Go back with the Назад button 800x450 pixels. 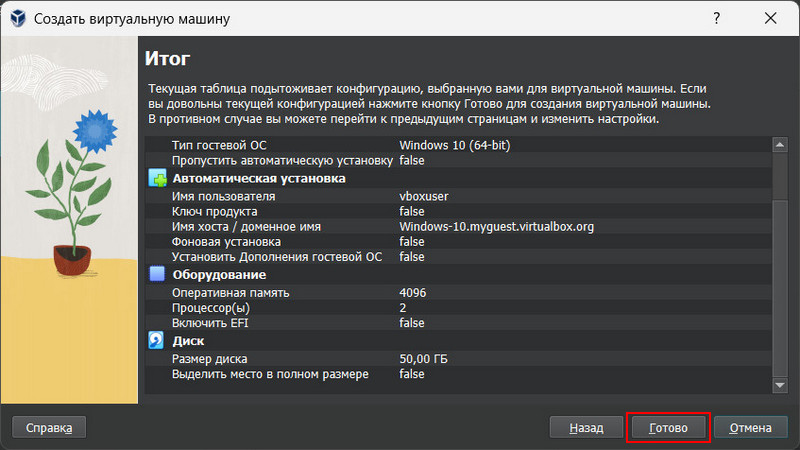(x=586, y=428)
